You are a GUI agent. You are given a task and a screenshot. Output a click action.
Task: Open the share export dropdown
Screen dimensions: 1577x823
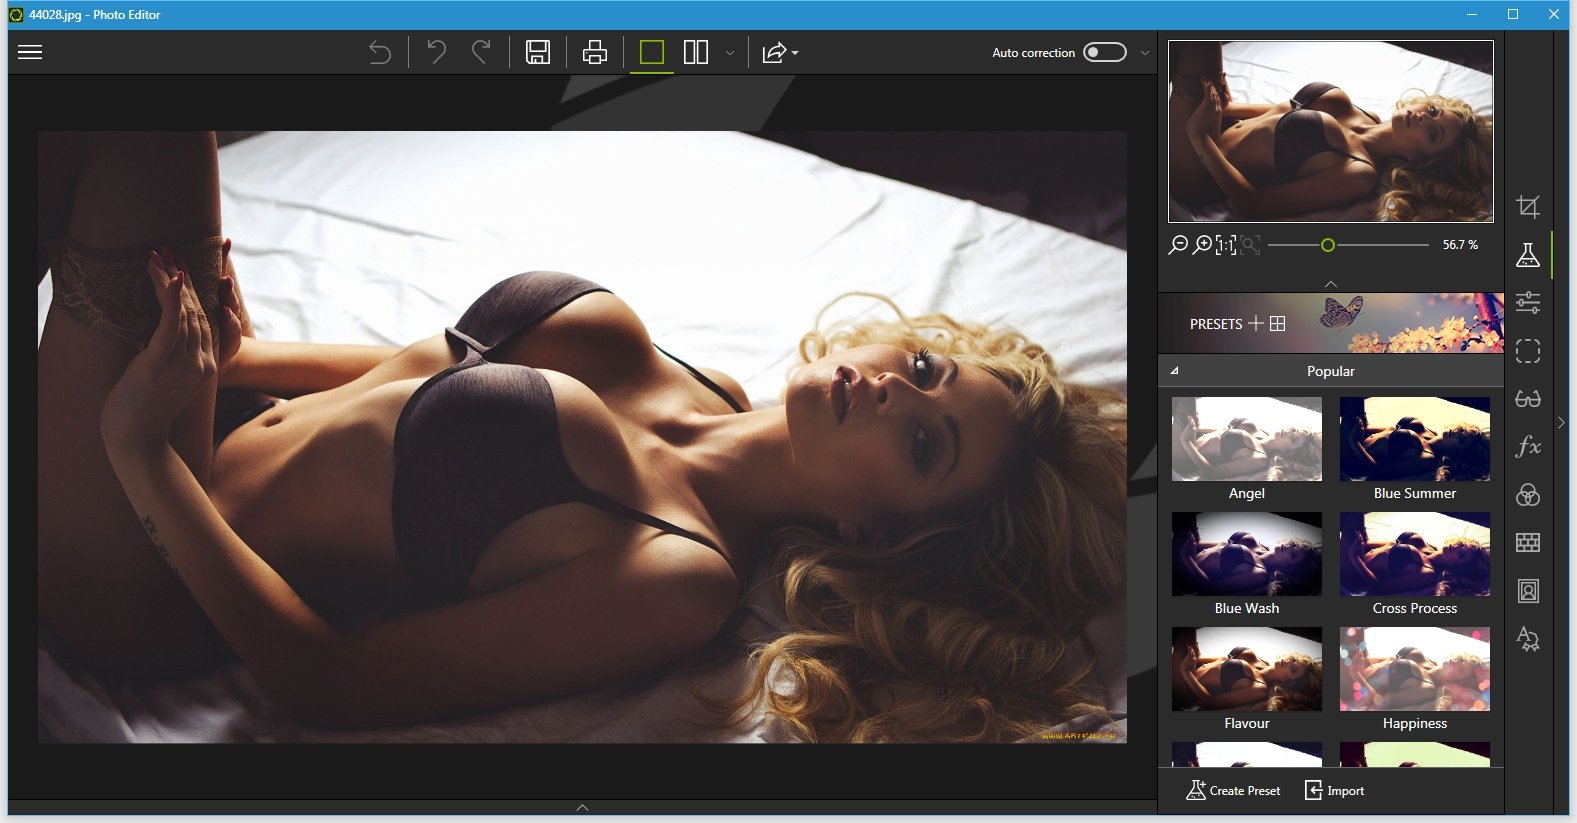click(780, 53)
